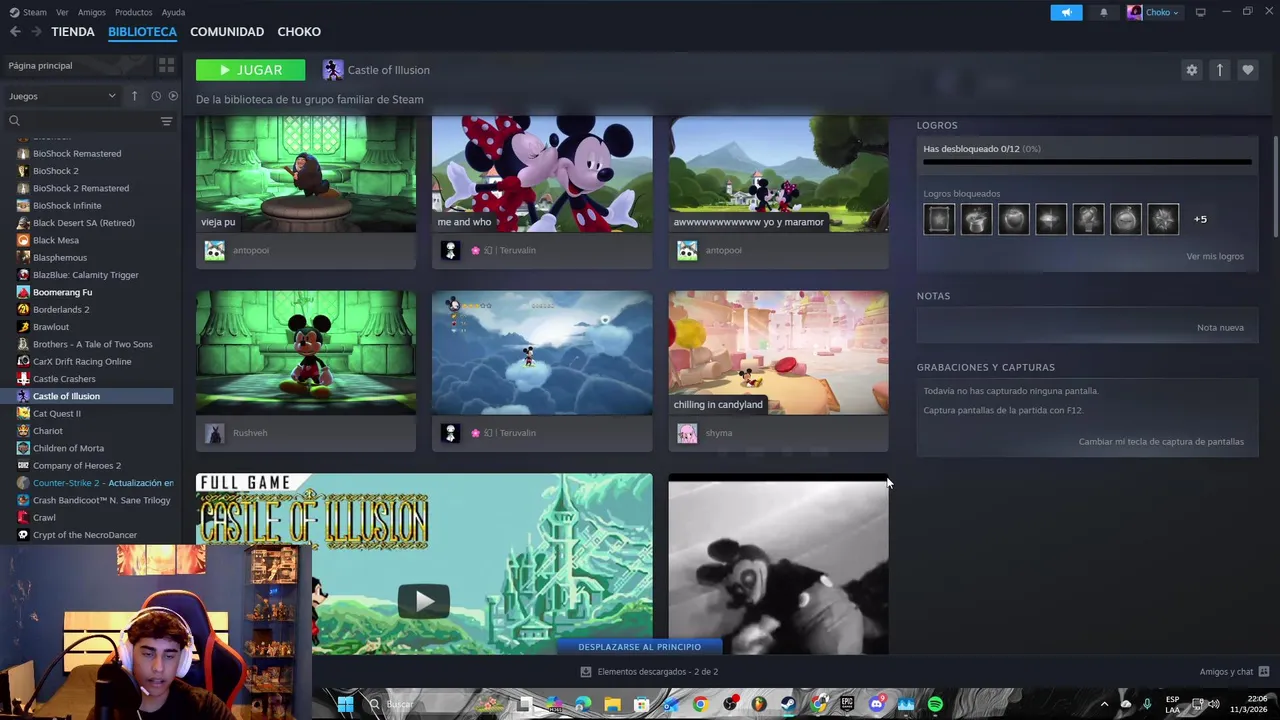Click the up-arrow info button near gear
1280x720 pixels.
(x=1219, y=70)
